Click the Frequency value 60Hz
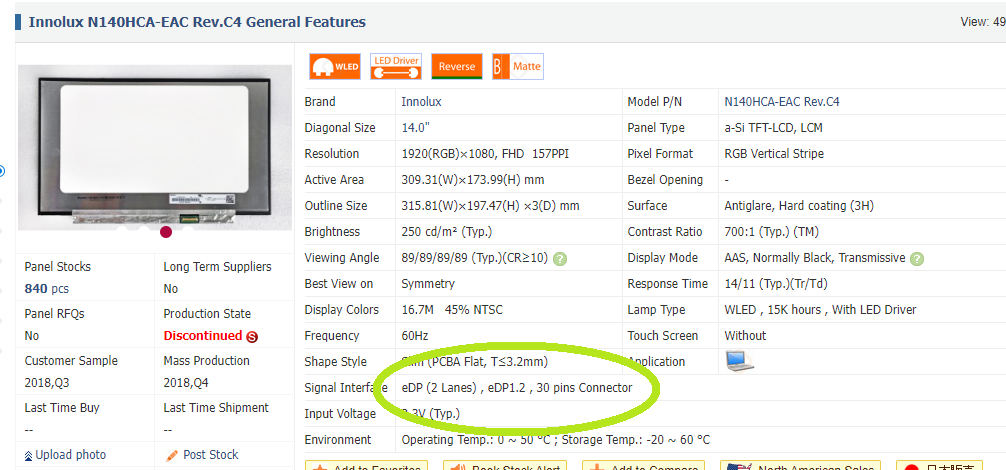Image resolution: width=1006 pixels, height=470 pixels. [x=414, y=335]
